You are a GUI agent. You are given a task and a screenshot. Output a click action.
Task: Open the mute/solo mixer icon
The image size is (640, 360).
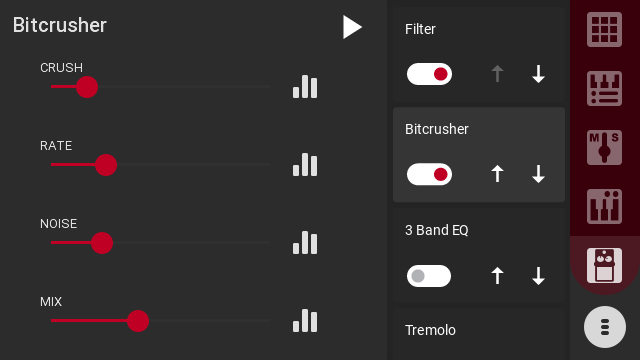[x=604, y=147]
